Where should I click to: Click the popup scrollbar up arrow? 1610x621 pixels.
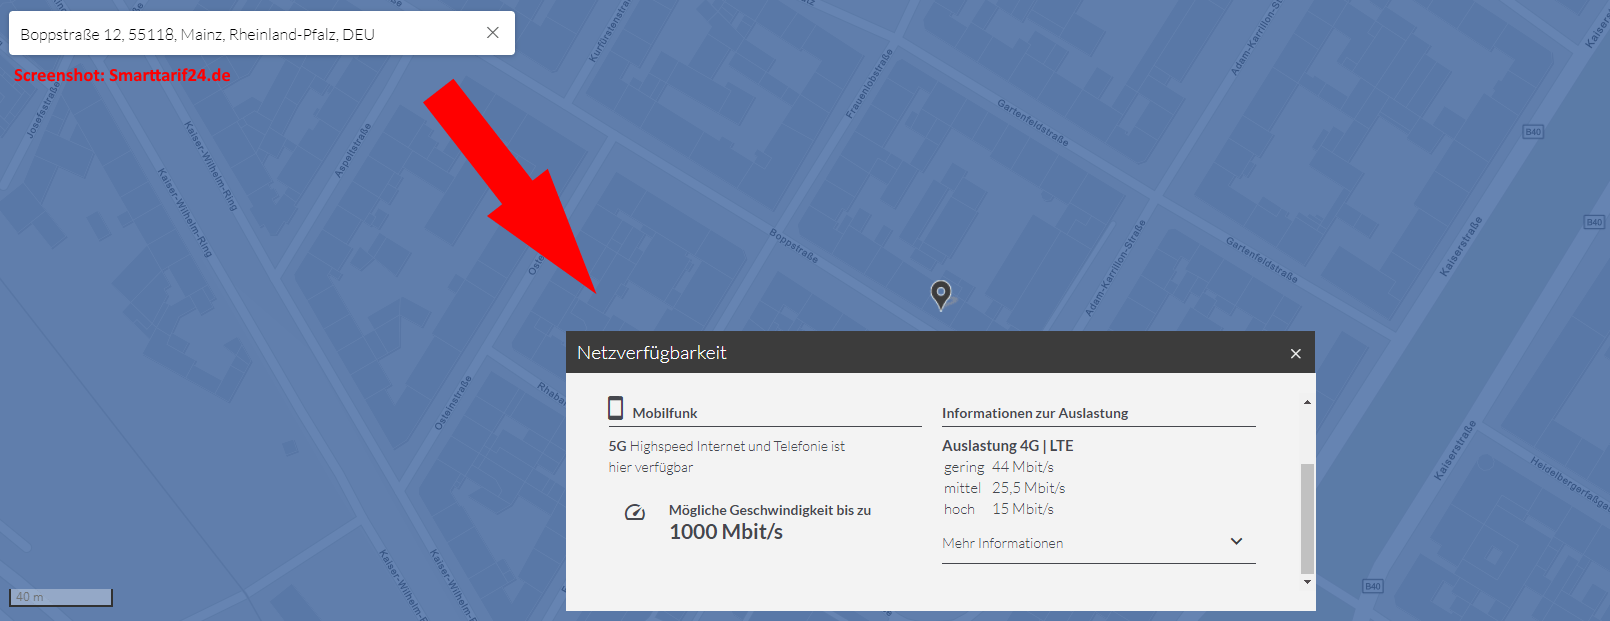1307,402
